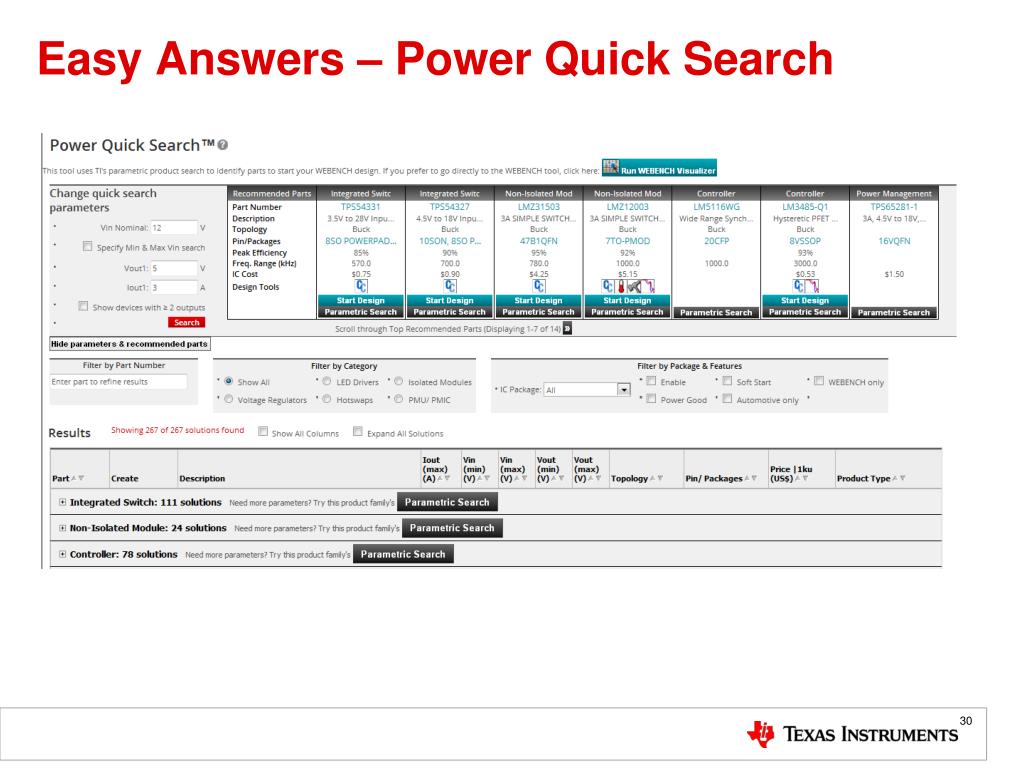
Task: Sort Part column using its arrows
Action: coord(78,479)
